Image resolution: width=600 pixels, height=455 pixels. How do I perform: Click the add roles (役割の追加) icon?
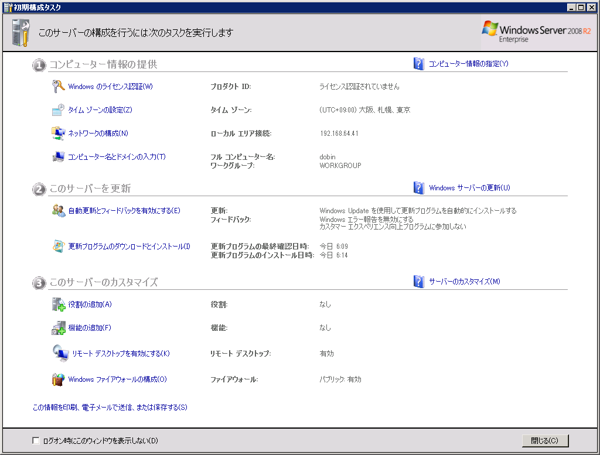click(59, 305)
